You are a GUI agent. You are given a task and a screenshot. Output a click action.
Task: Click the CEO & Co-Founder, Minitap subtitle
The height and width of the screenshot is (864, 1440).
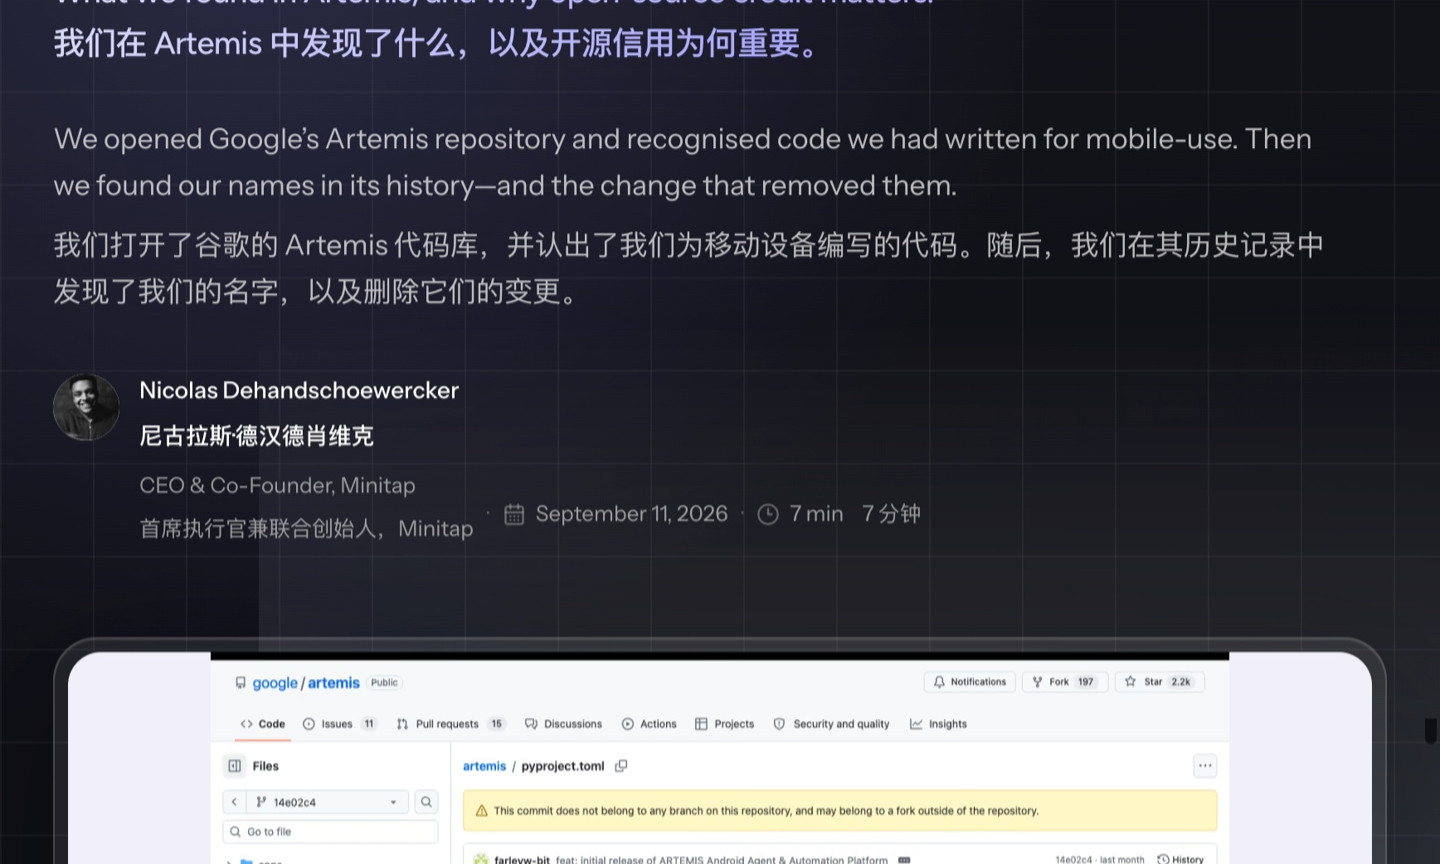coord(277,486)
